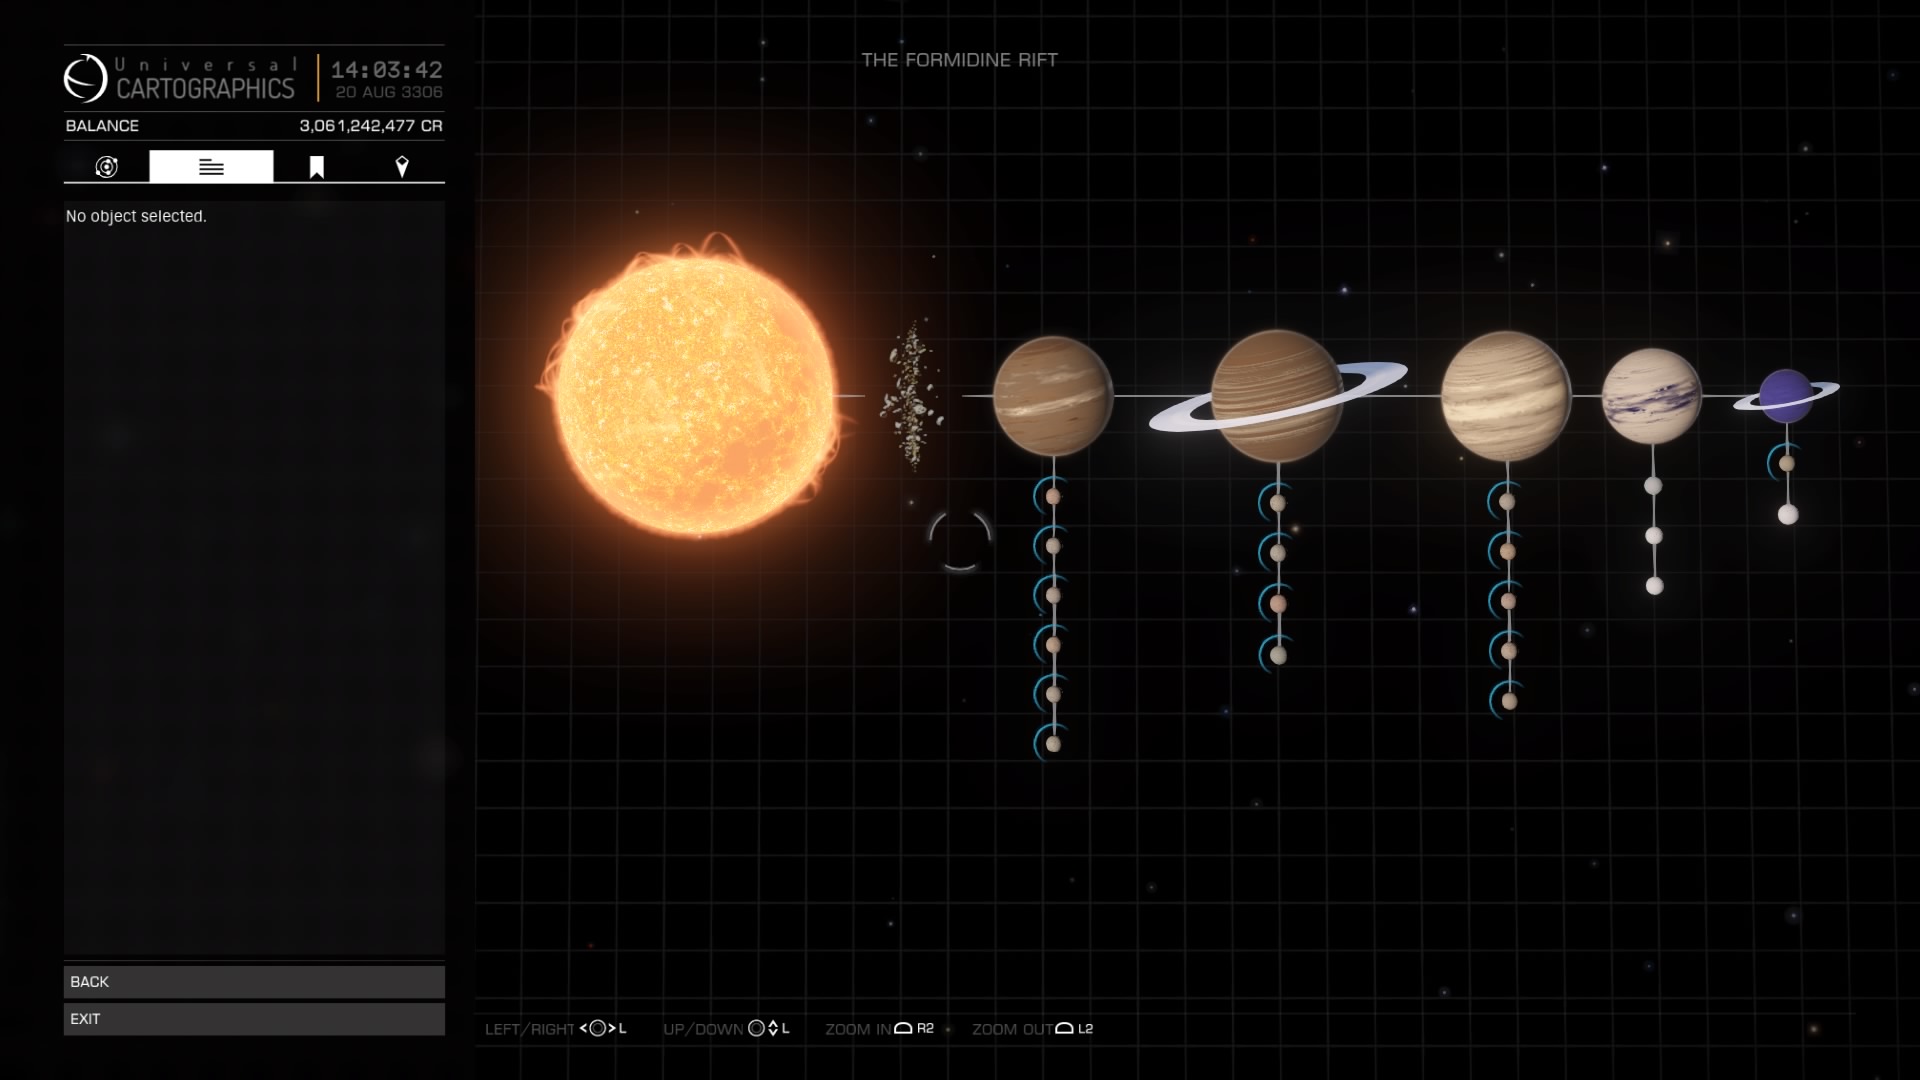Screen dimensions: 1920x1080
Task: Select fourth moon of third gas giant
Action: tap(1508, 652)
